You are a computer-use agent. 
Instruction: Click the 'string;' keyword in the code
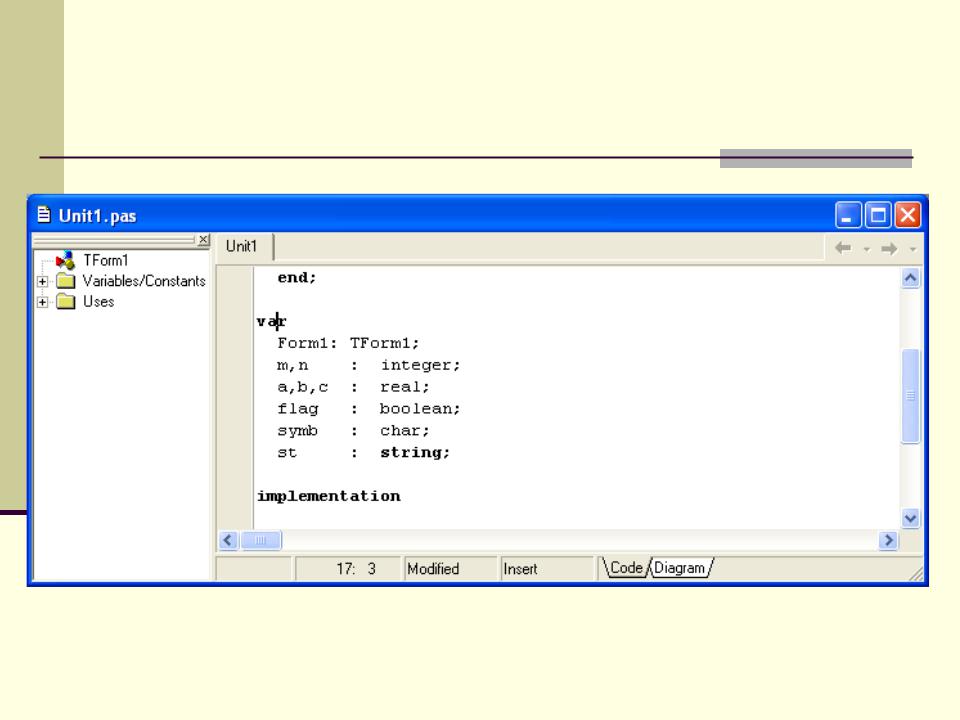coord(415,452)
